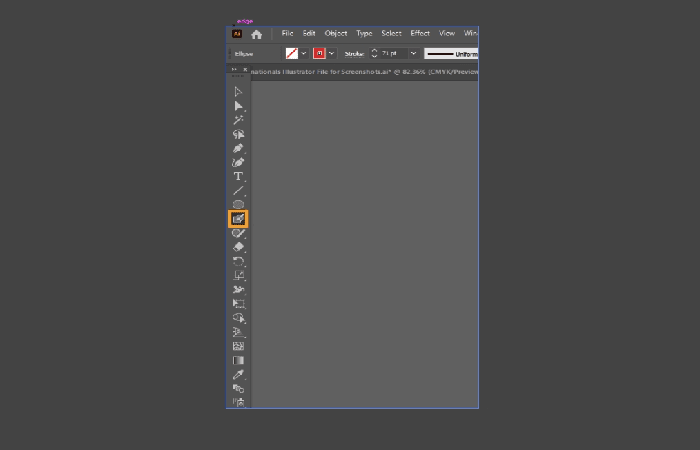Select the Direct Selection tool

pyautogui.click(x=238, y=106)
